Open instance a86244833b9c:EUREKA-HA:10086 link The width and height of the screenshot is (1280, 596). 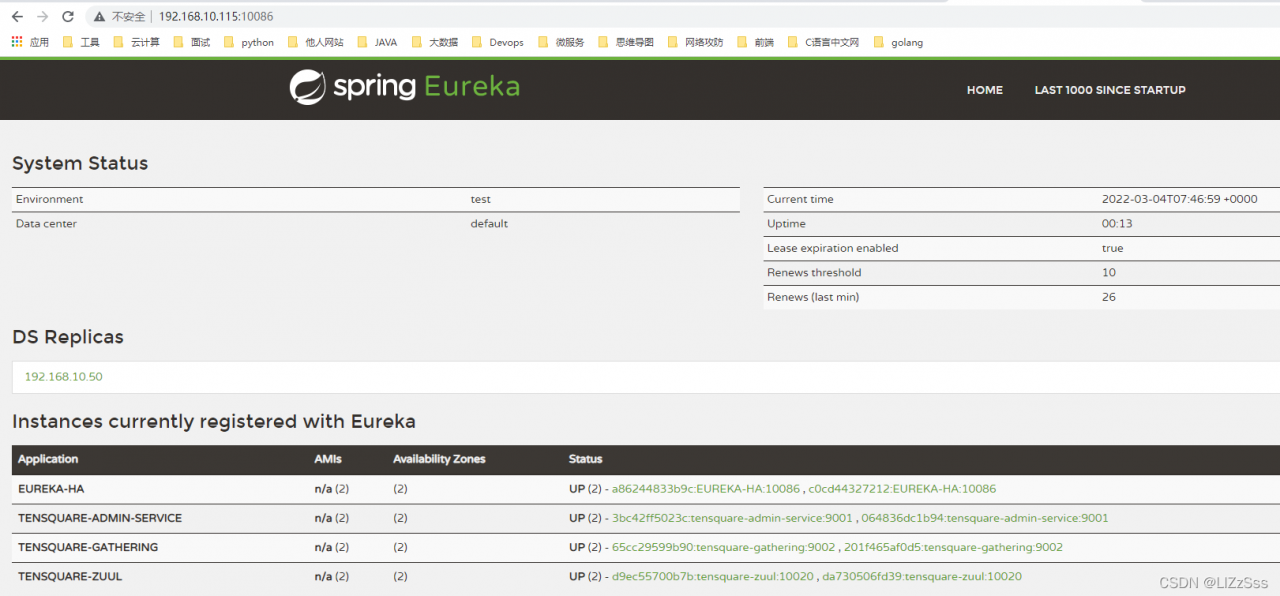(x=706, y=489)
